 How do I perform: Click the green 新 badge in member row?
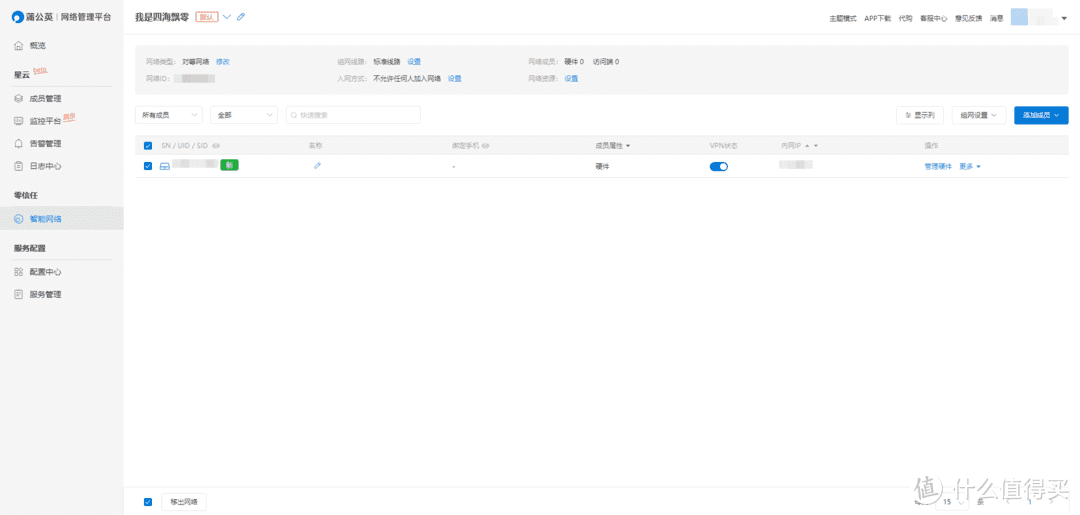(229, 165)
